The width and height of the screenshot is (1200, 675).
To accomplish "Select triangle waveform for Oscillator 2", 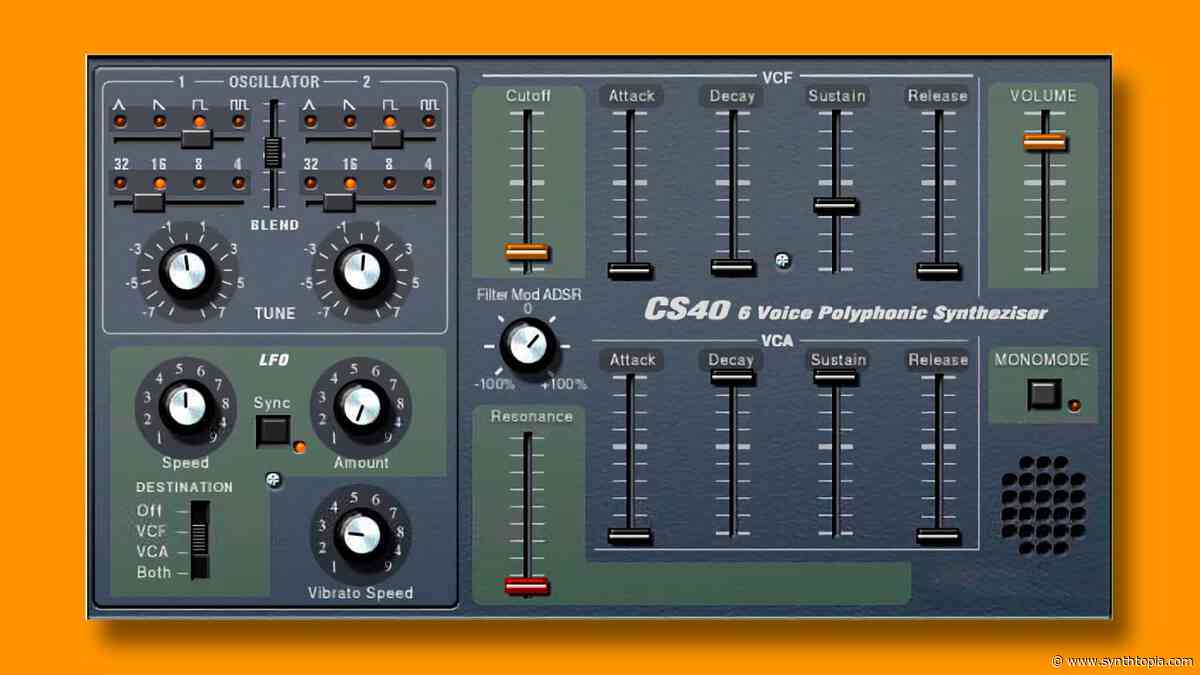I will pyautogui.click(x=311, y=121).
